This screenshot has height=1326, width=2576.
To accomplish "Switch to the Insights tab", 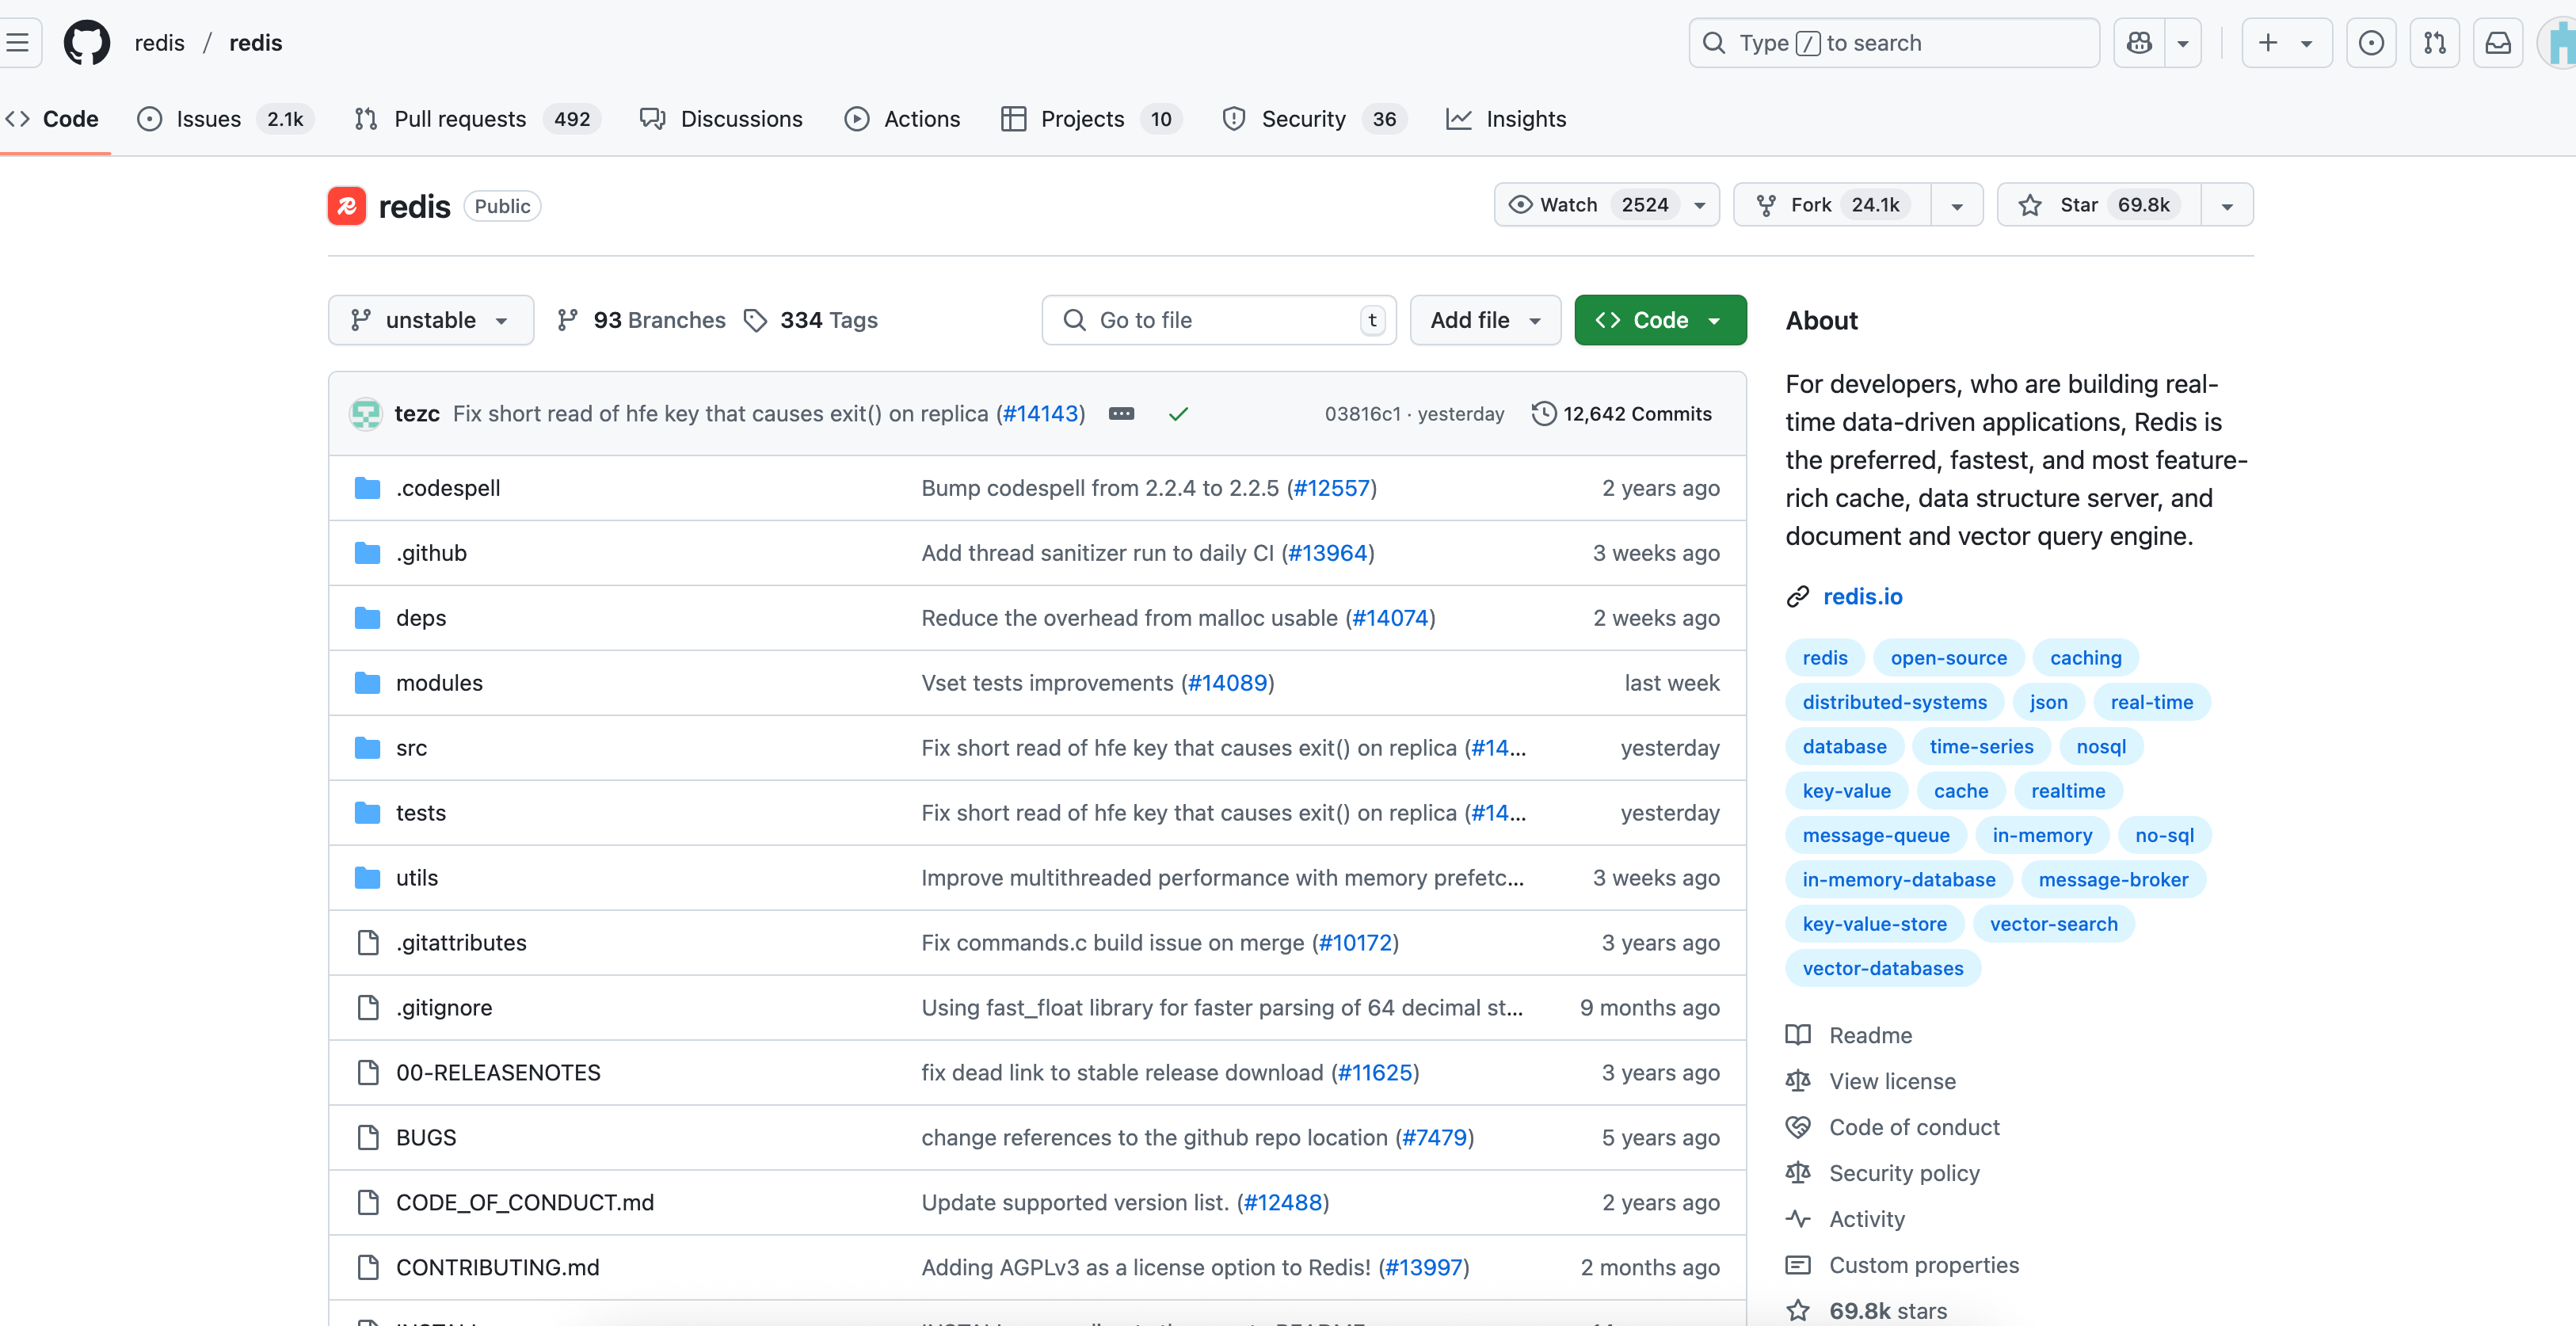I will [1506, 119].
